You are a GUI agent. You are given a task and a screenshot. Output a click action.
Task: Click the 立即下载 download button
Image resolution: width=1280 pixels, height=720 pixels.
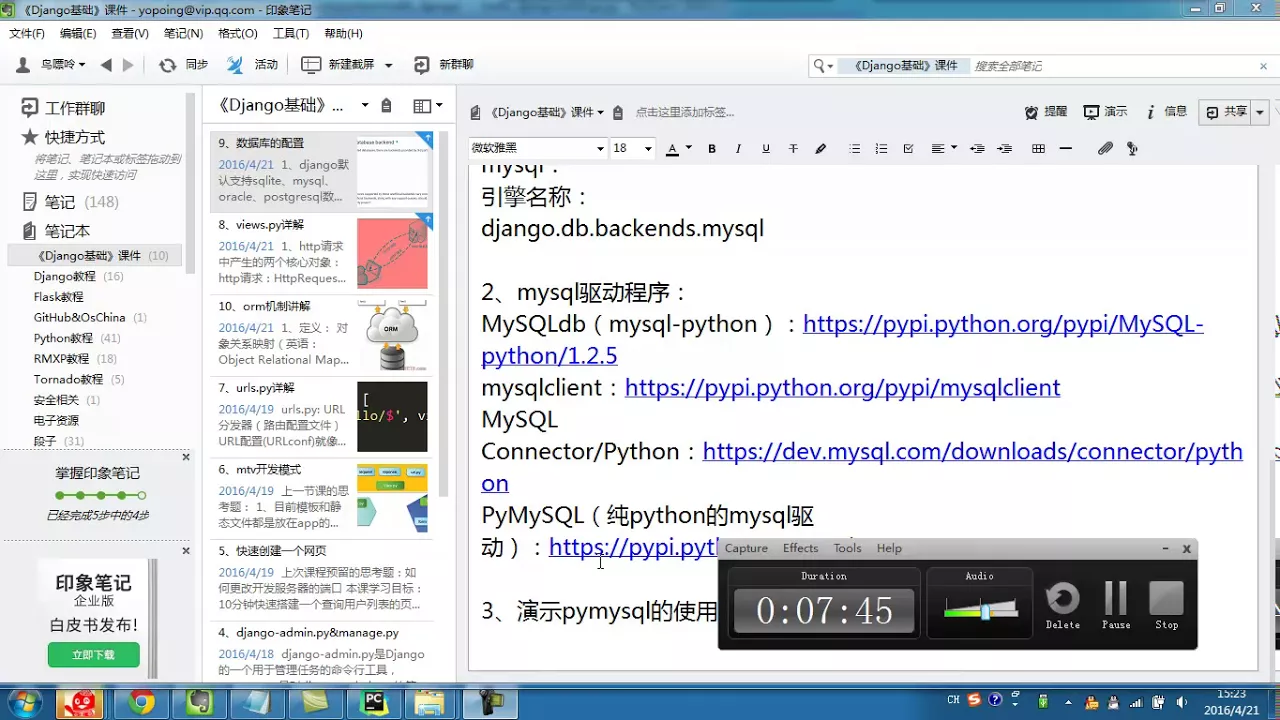pyautogui.click(x=93, y=655)
